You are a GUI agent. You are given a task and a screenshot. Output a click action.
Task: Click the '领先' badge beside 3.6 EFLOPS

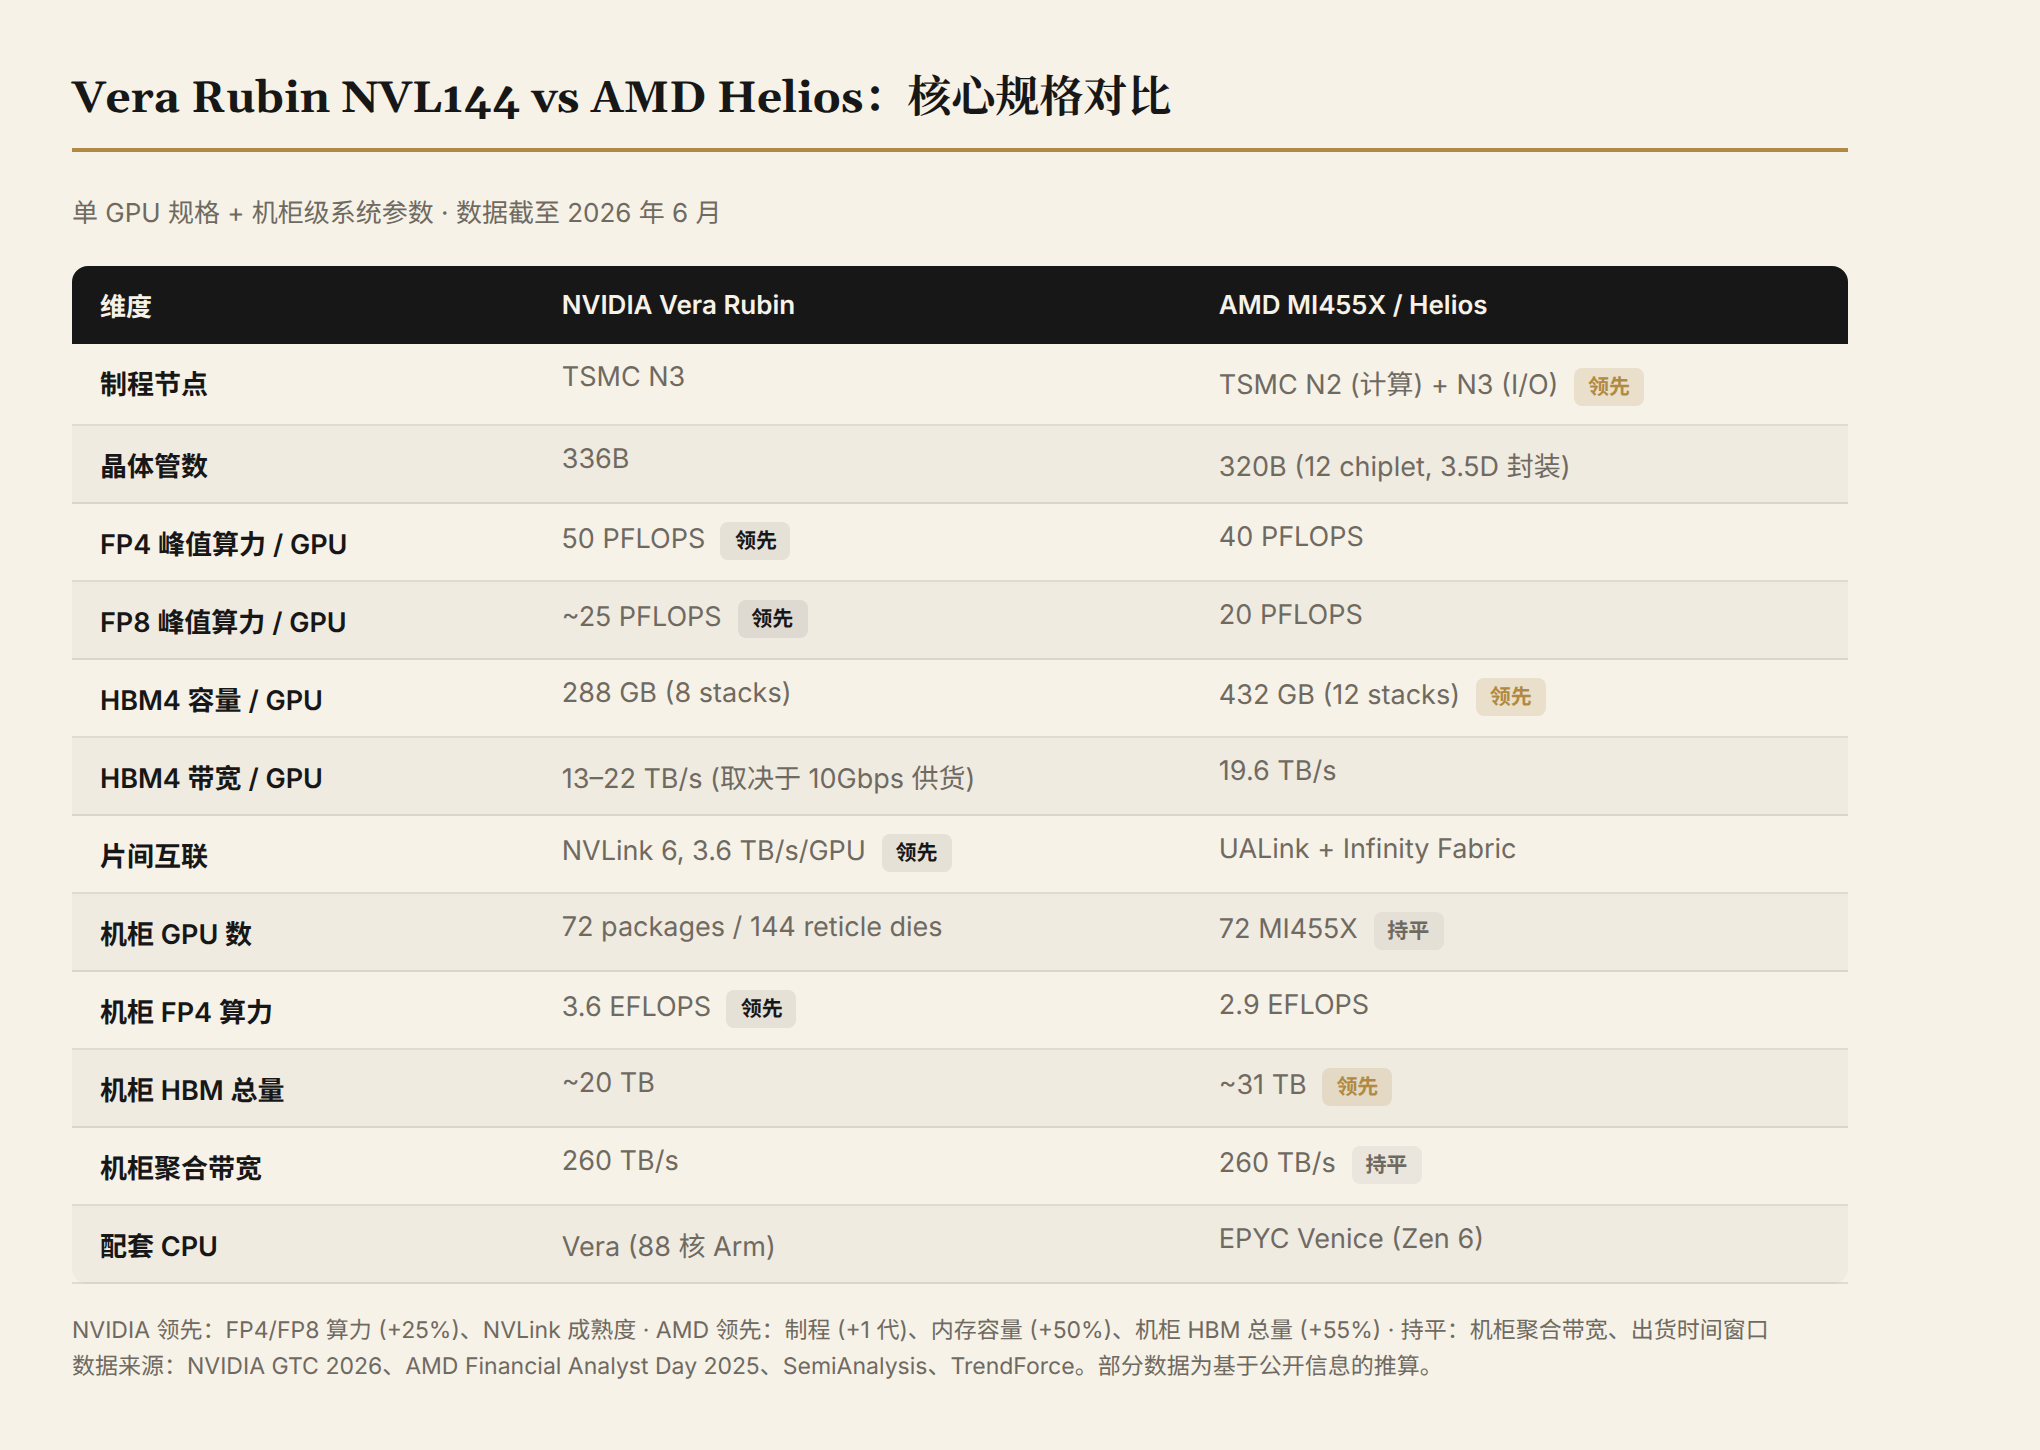click(x=761, y=1008)
